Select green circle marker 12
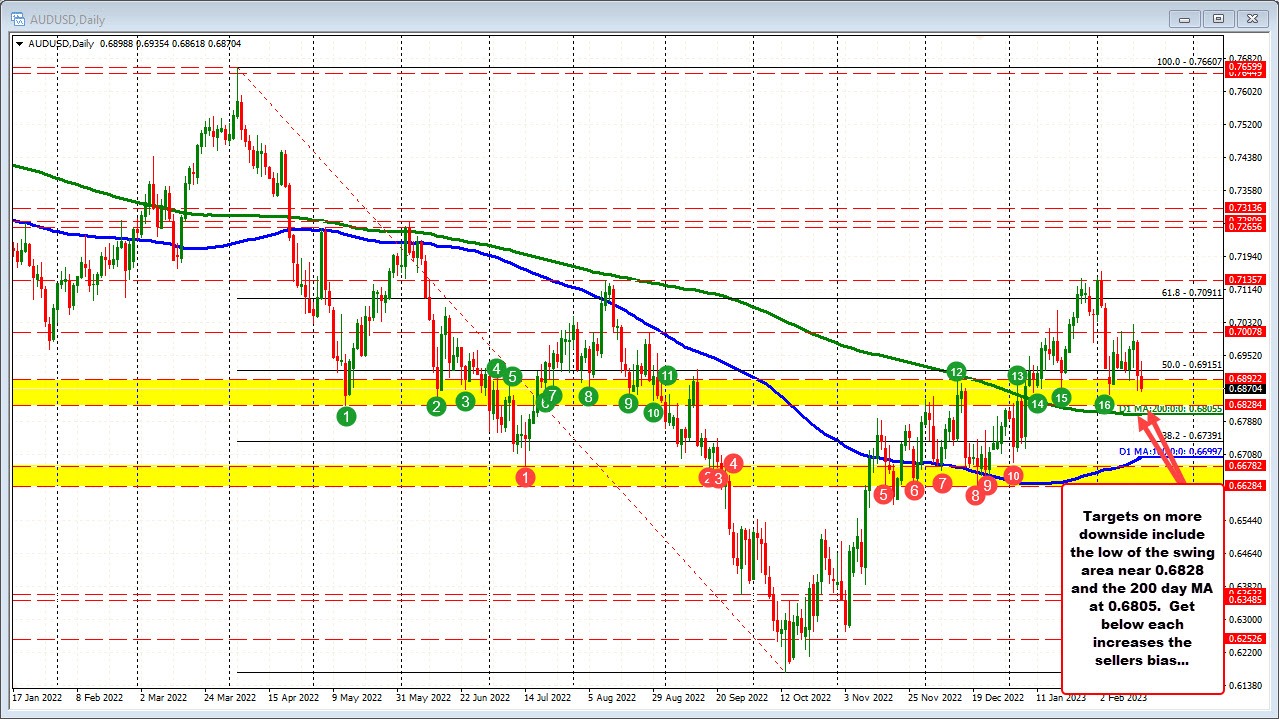Screen dimensions: 1279x719 tap(956, 372)
